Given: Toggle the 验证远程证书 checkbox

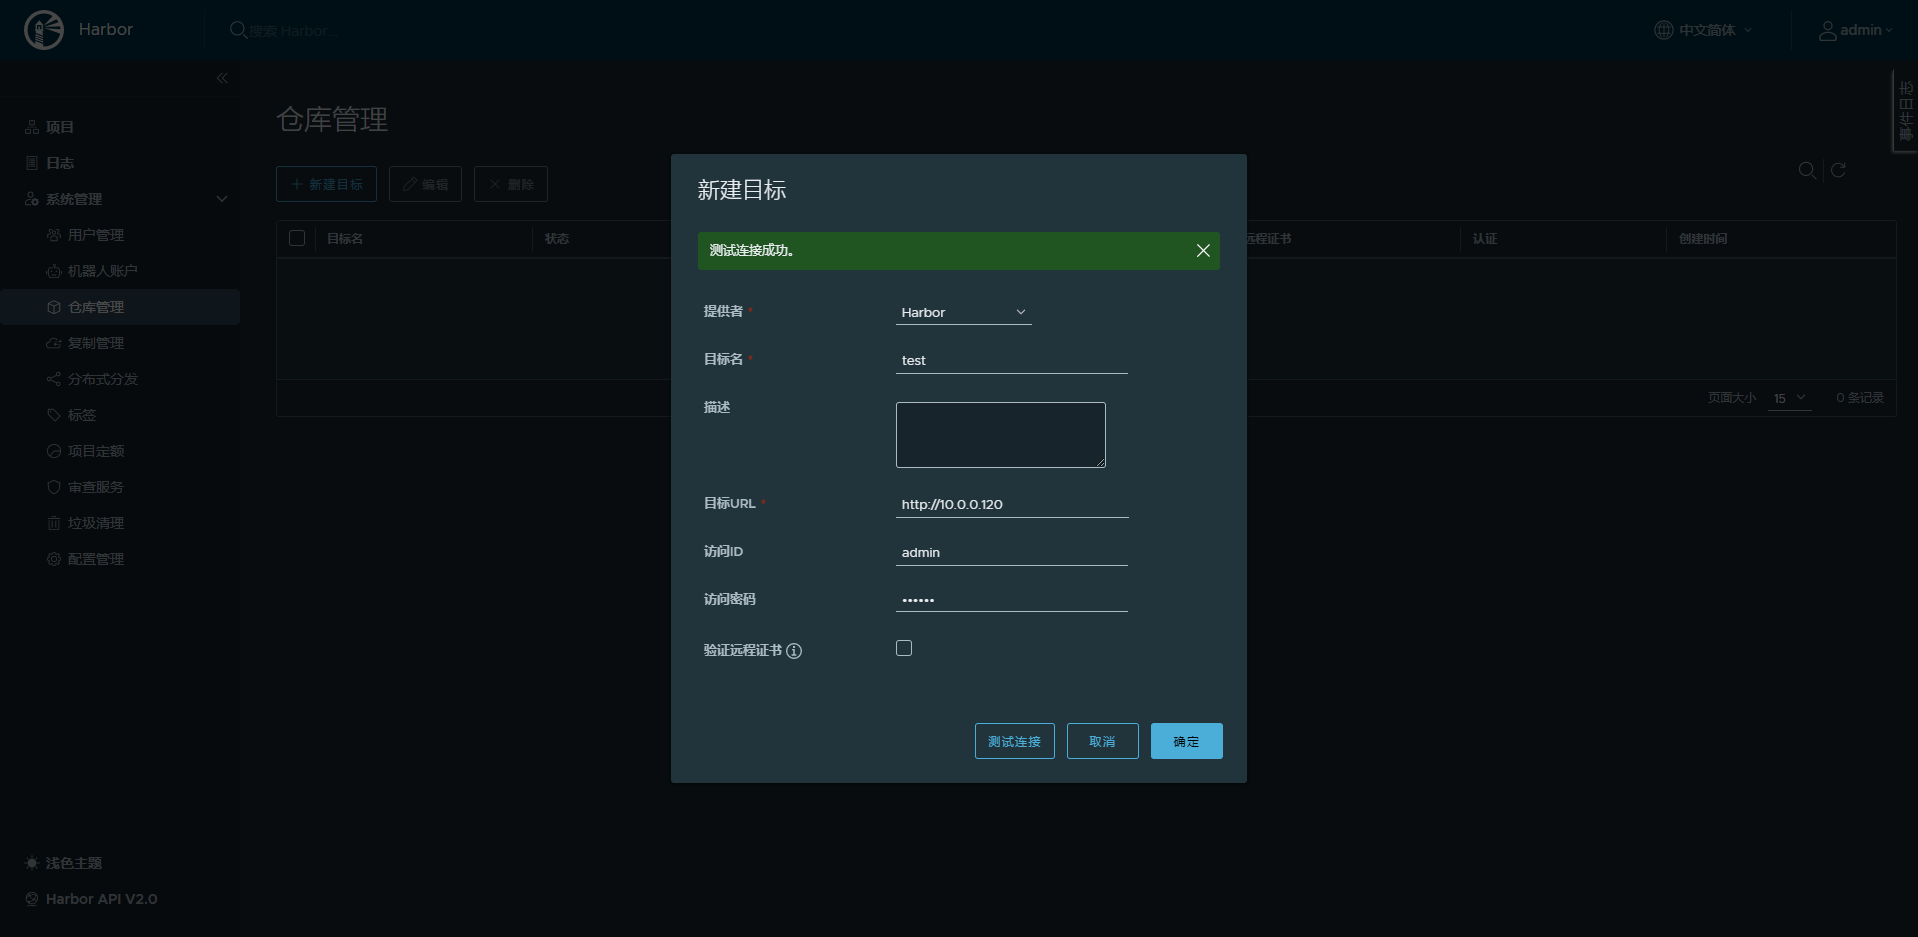Looking at the screenshot, I should 904,648.
